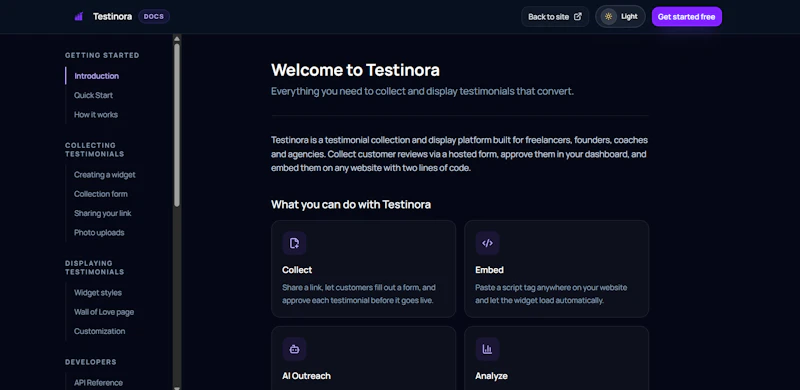Click the sidebar scrollbar thumb

coord(177,125)
